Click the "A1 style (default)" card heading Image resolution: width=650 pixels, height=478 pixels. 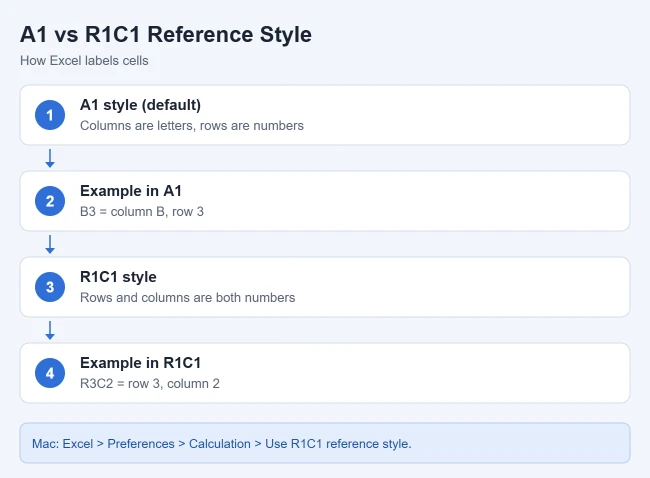pos(140,105)
